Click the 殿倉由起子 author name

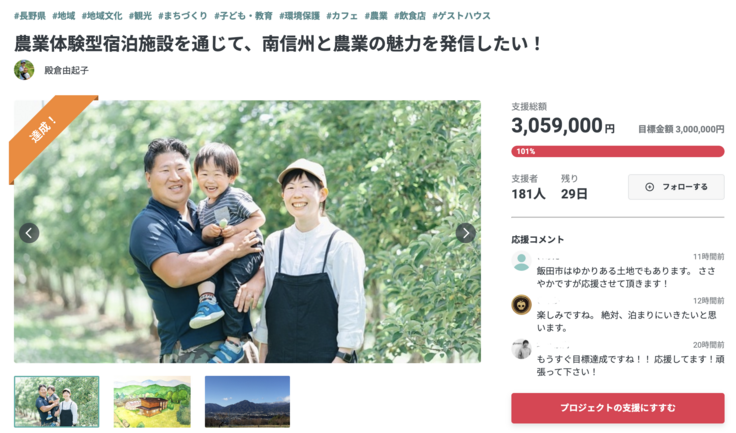tap(66, 70)
